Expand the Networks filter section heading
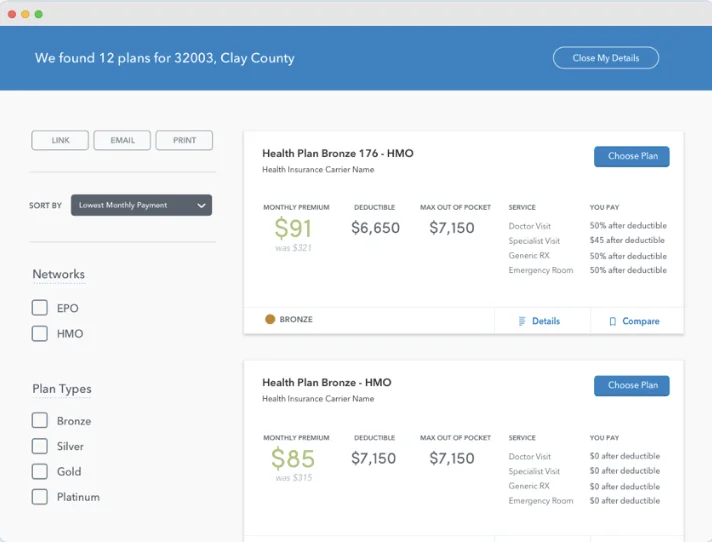The height and width of the screenshot is (542, 712). (x=58, y=274)
